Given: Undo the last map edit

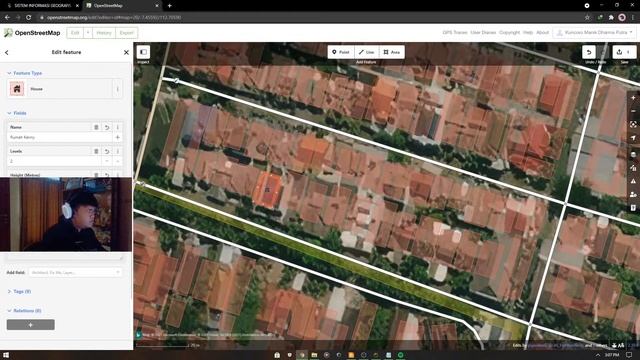Looking at the screenshot, I should click(x=589, y=52).
